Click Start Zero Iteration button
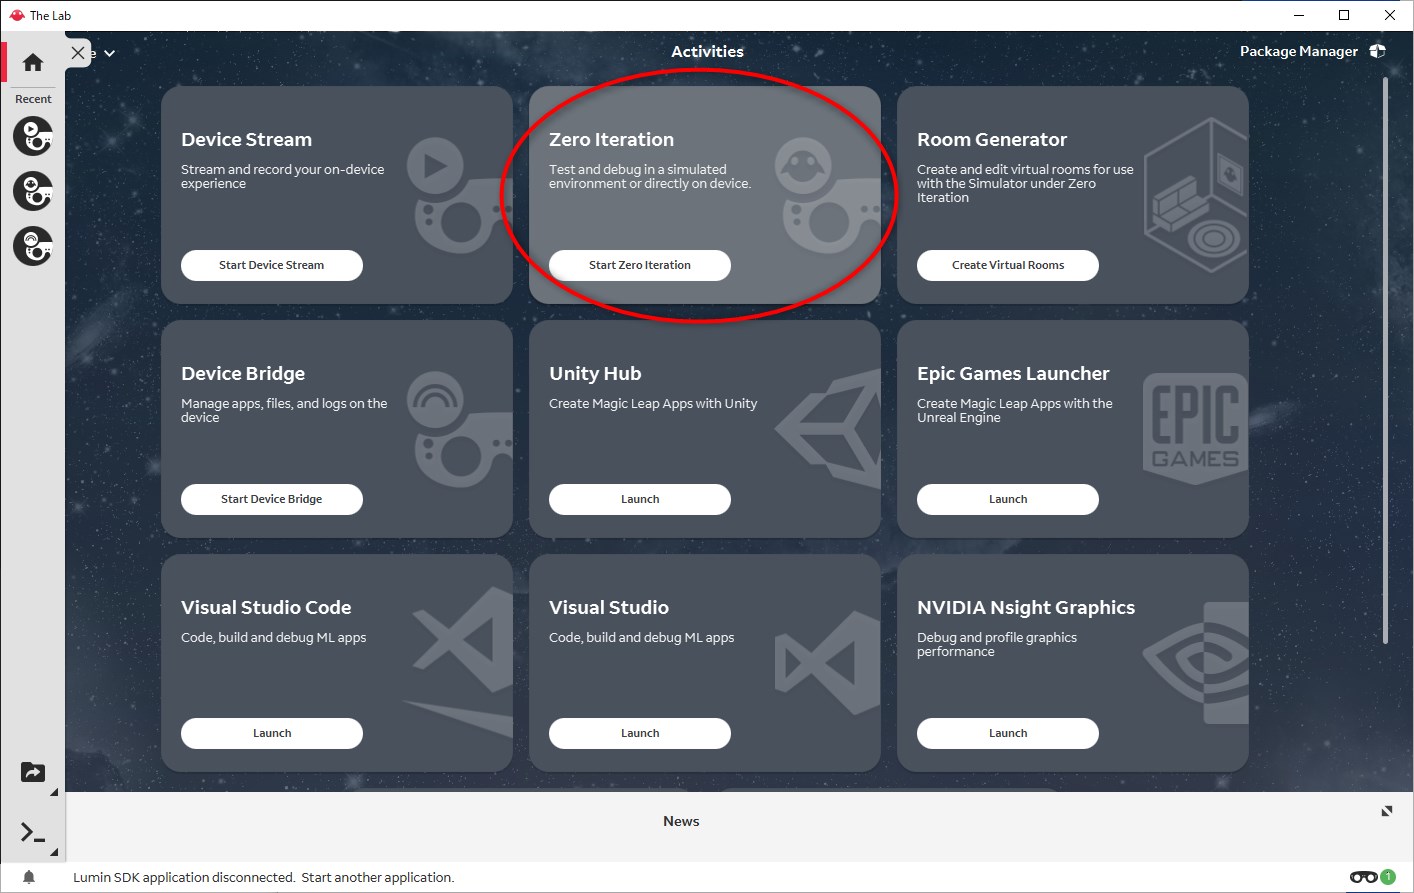This screenshot has width=1414, height=893. pos(640,265)
